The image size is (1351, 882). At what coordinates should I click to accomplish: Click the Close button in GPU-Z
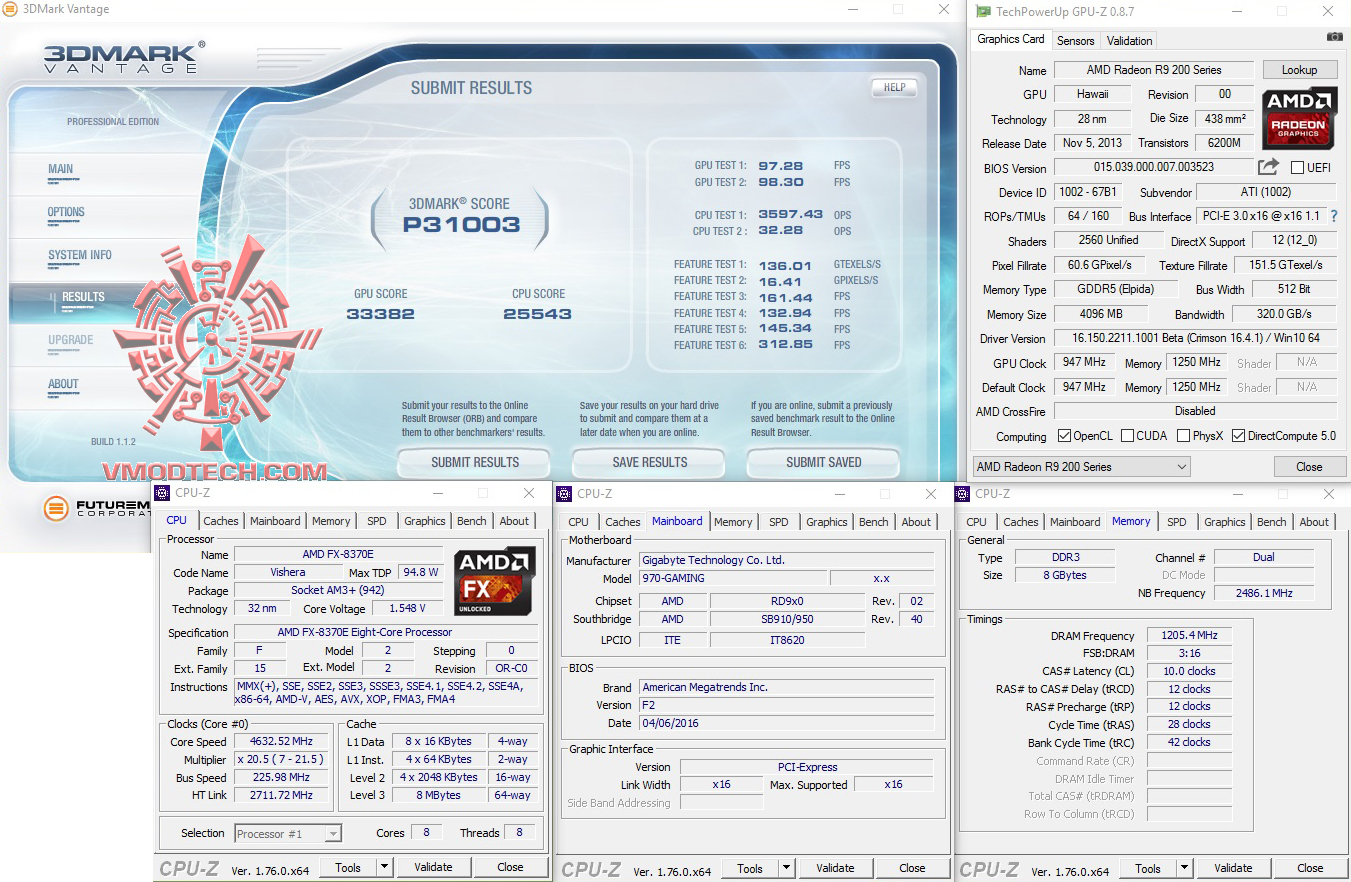pos(1309,467)
